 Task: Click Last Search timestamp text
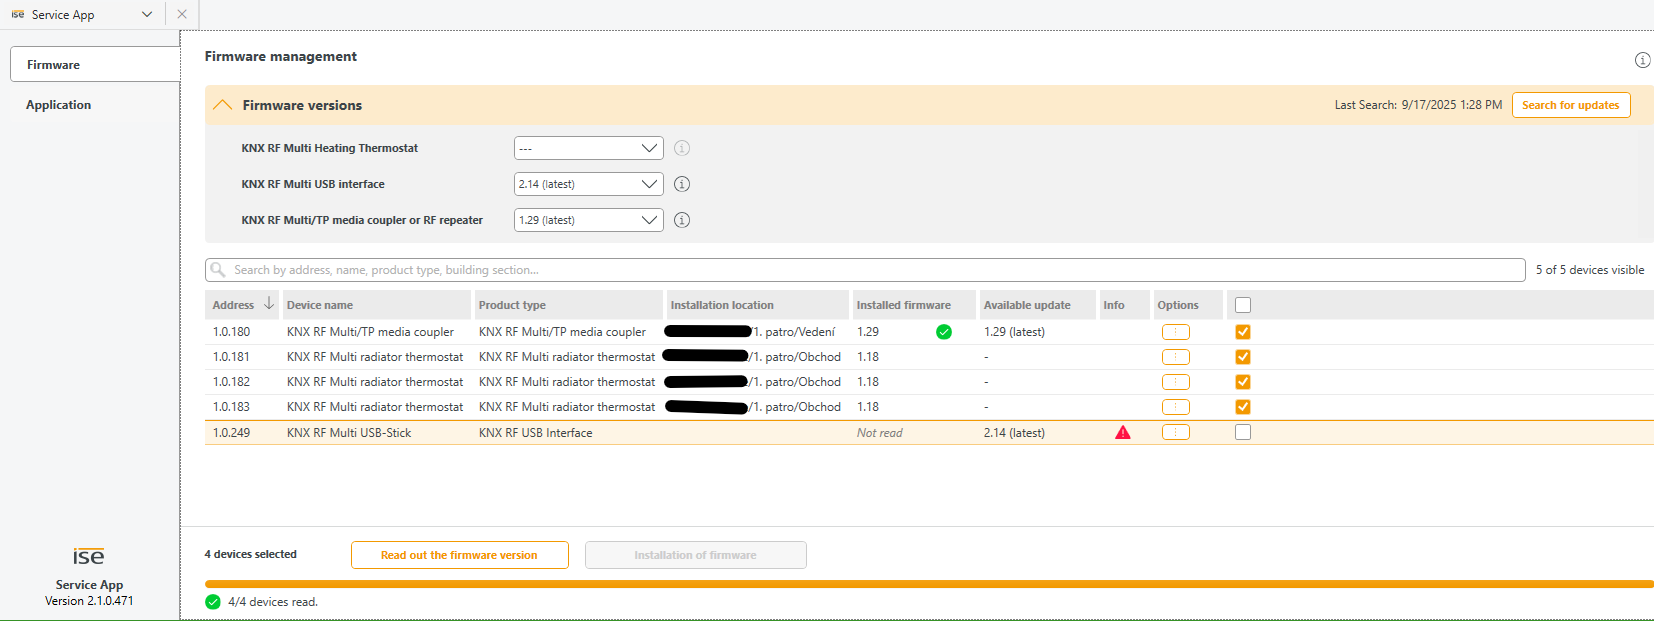(1418, 105)
